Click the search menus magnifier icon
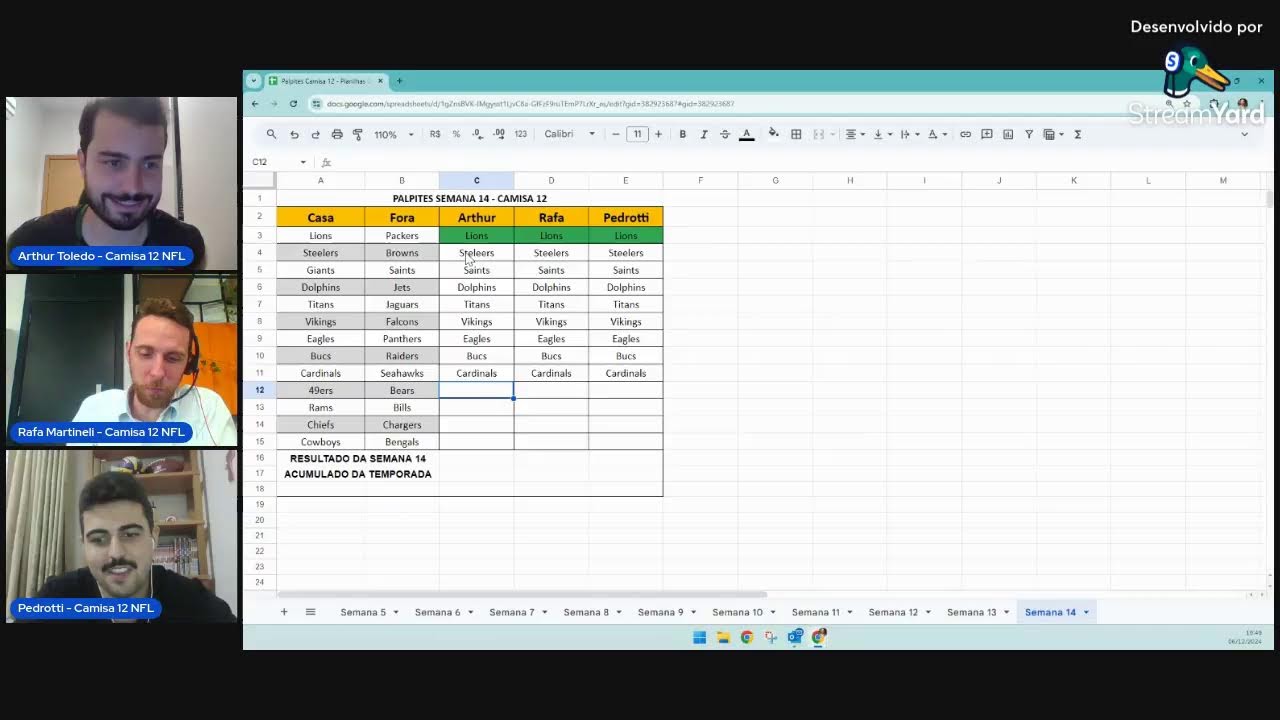The width and height of the screenshot is (1280, 720). coord(271,134)
